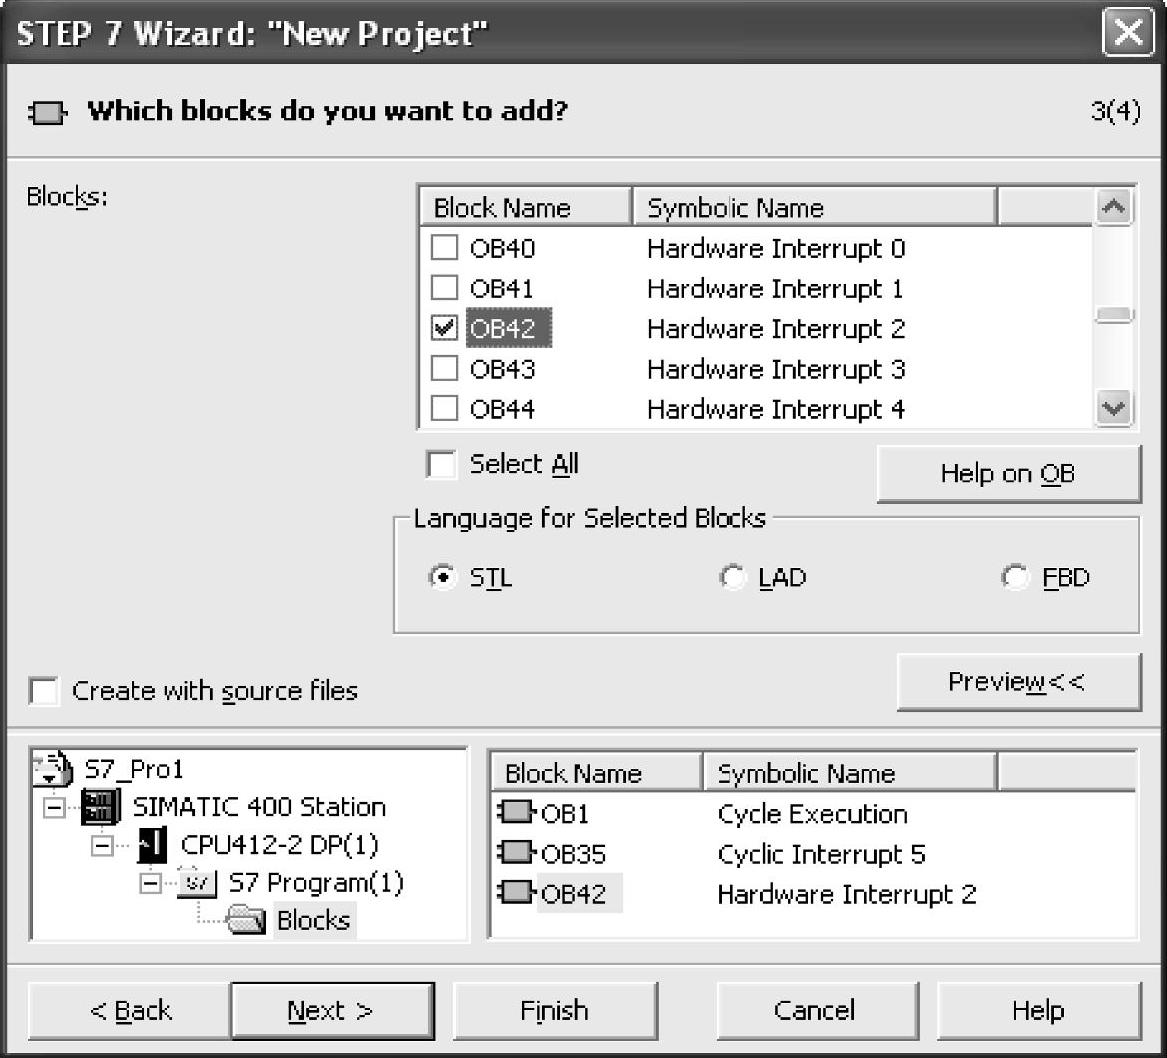Check the OB40 checkbox
The width and height of the screenshot is (1167, 1058).
tap(444, 248)
